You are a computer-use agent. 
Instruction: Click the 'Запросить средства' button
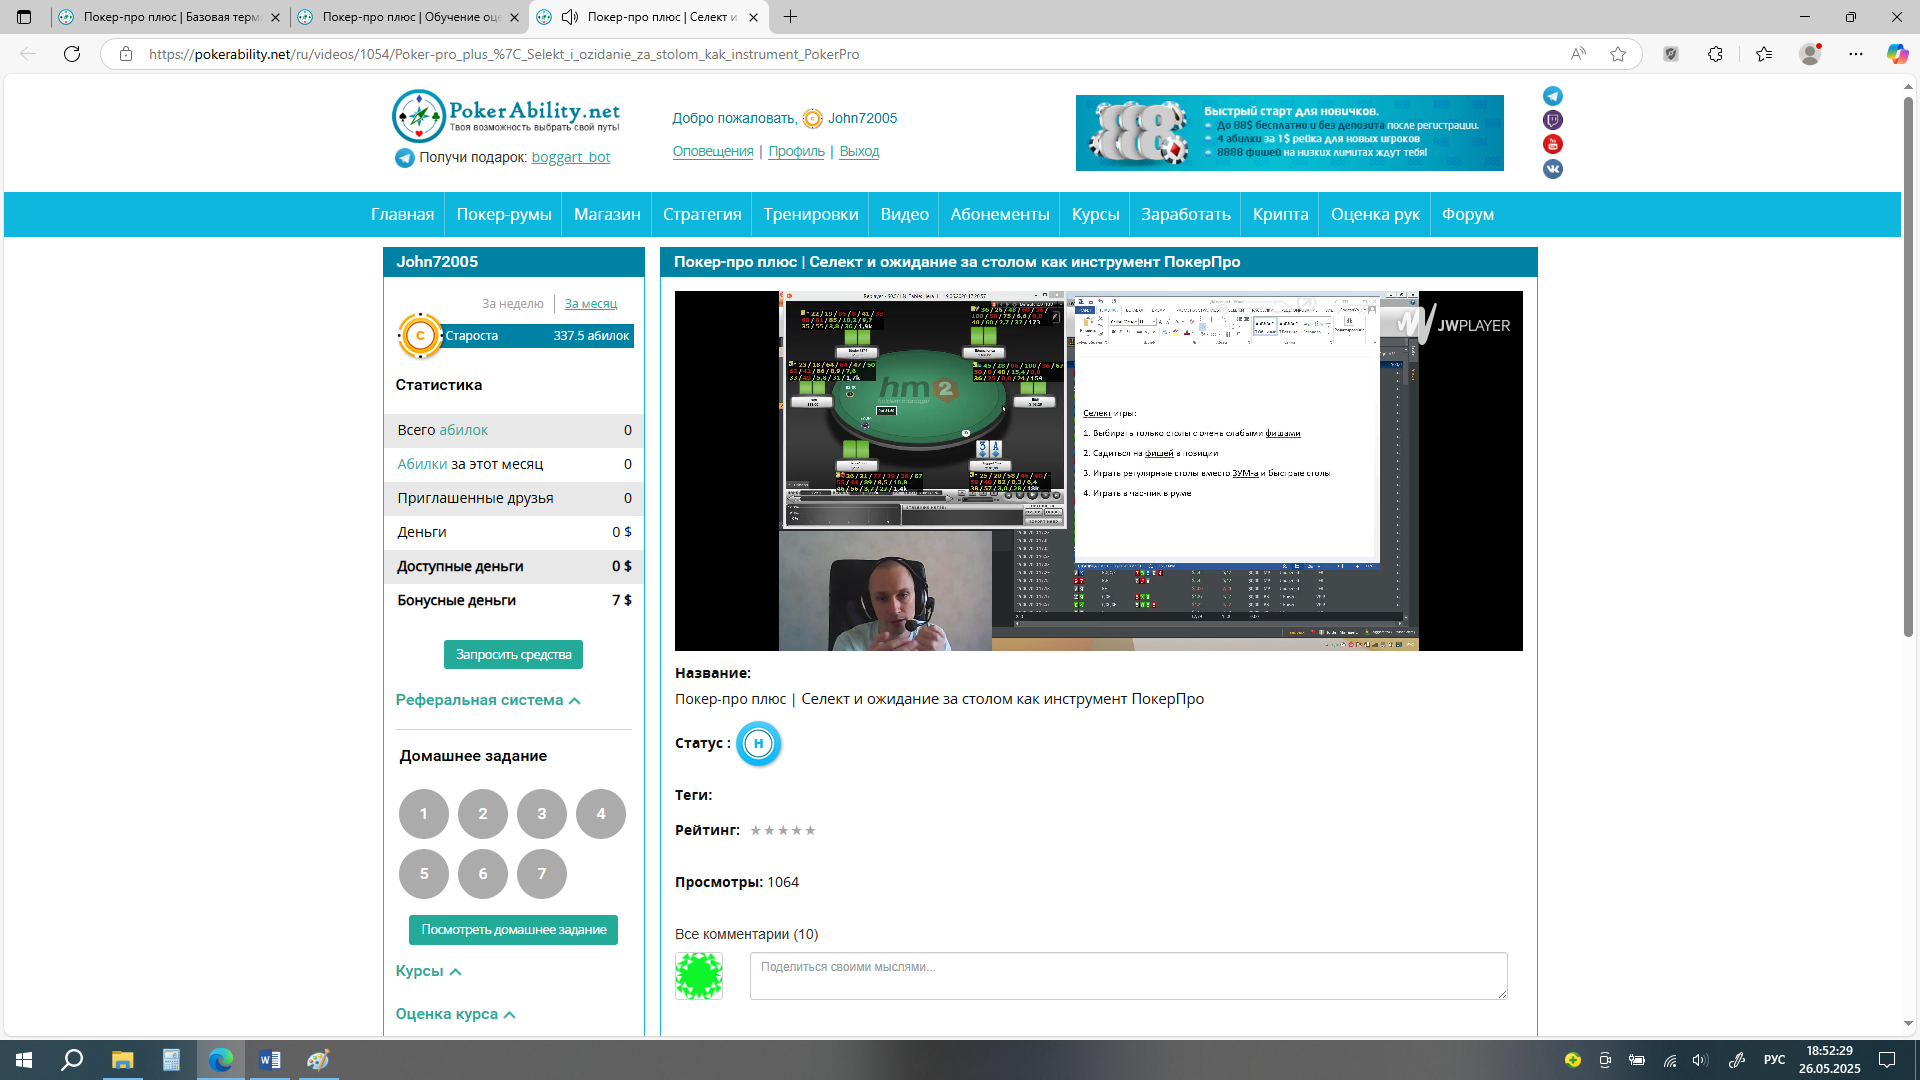(x=513, y=655)
